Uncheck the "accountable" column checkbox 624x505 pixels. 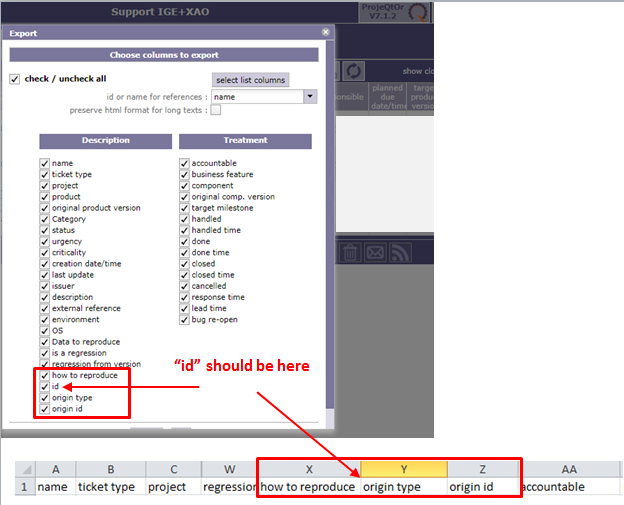(x=185, y=163)
